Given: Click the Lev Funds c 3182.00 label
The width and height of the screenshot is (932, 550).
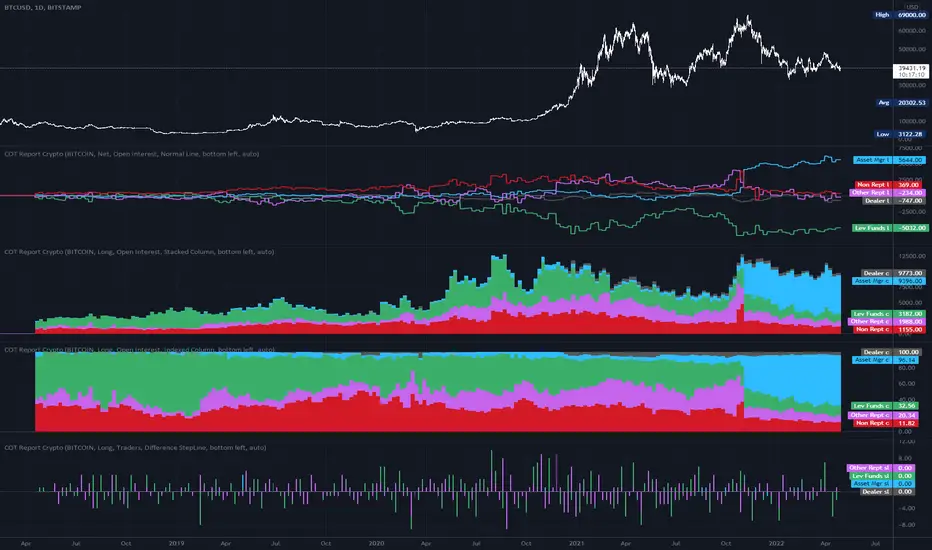Looking at the screenshot, I should [889, 313].
